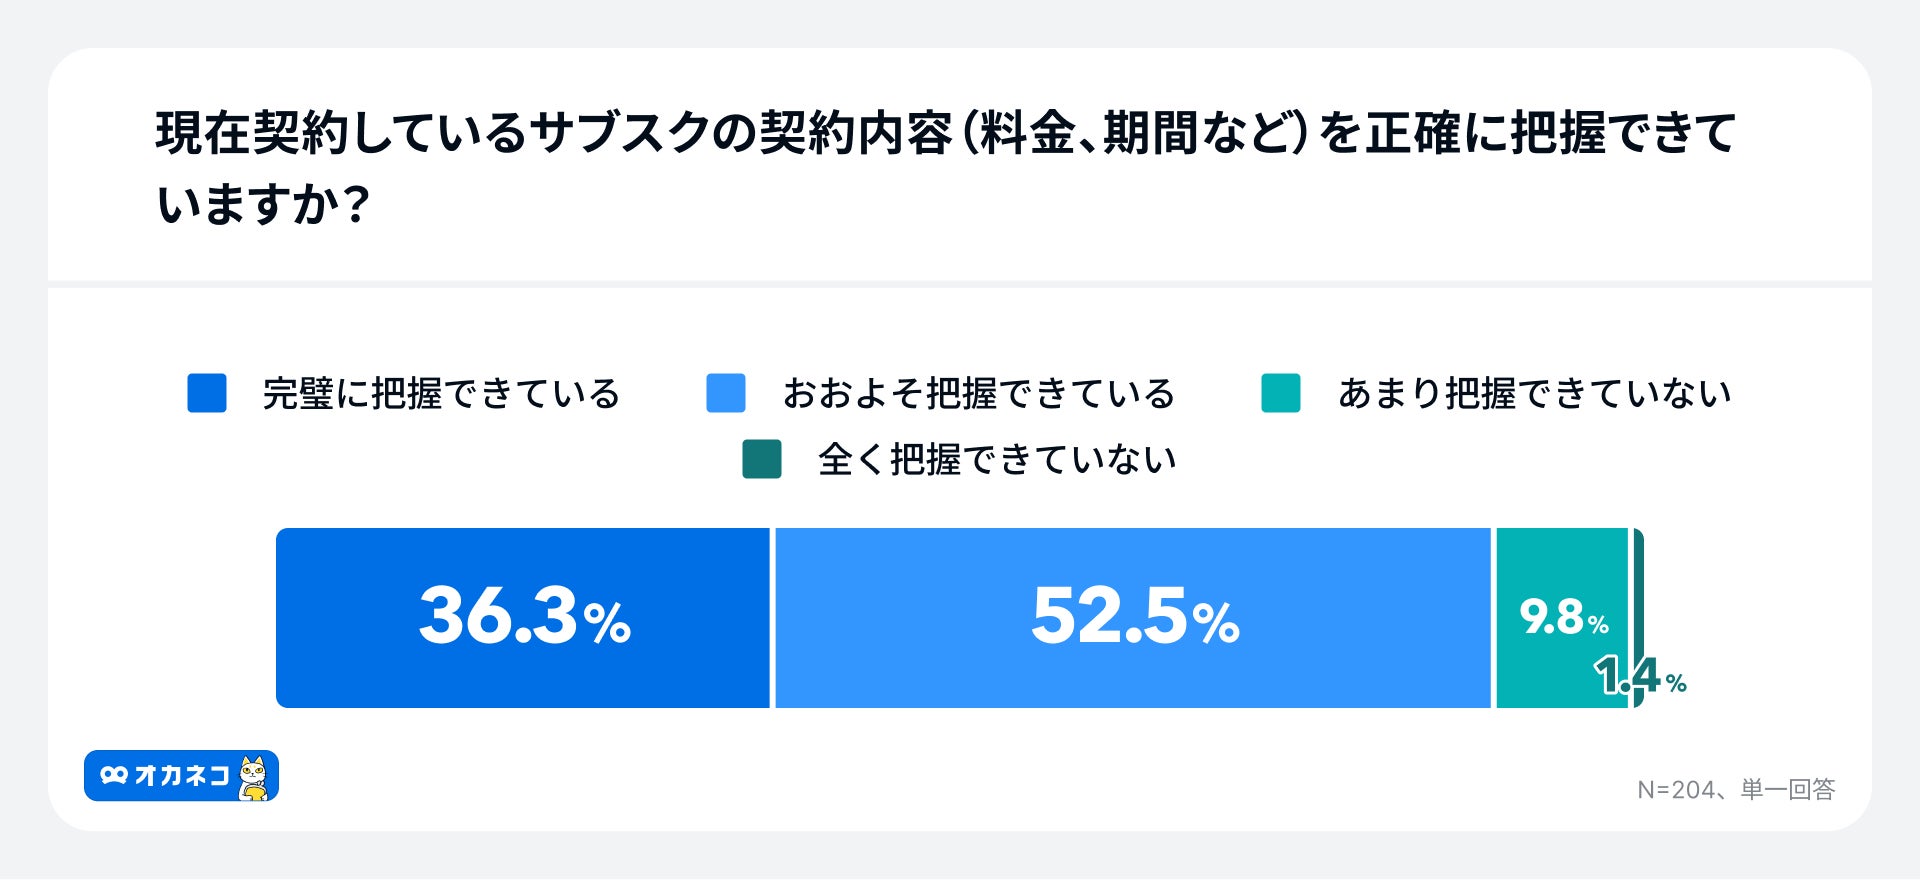Click the N=204、単一回答 footnote
The height and width of the screenshot is (880, 1920).
pyautogui.click(x=1736, y=790)
